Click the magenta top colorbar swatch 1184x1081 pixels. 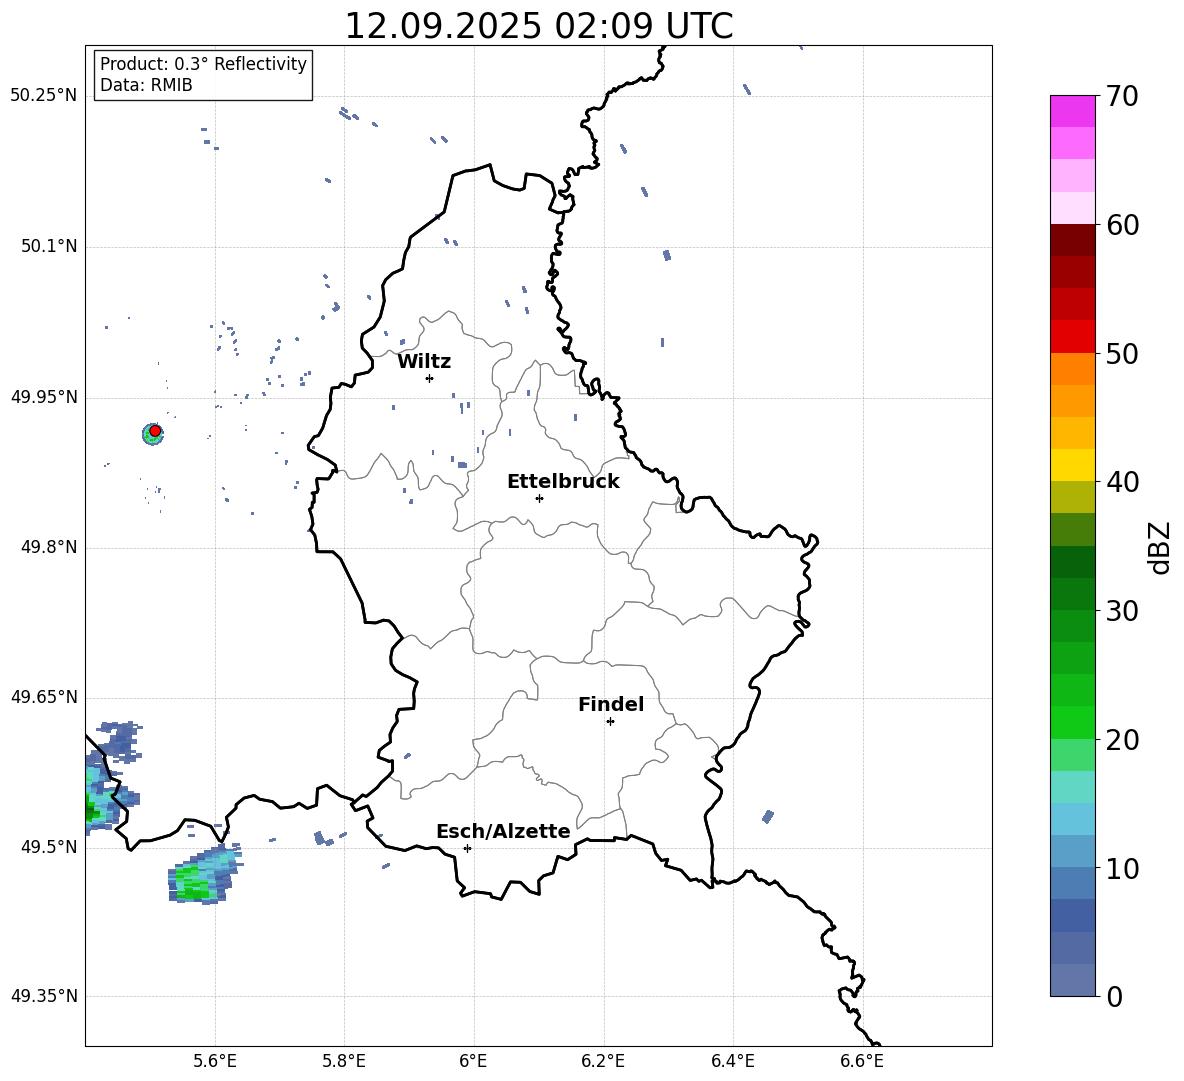click(x=1072, y=112)
